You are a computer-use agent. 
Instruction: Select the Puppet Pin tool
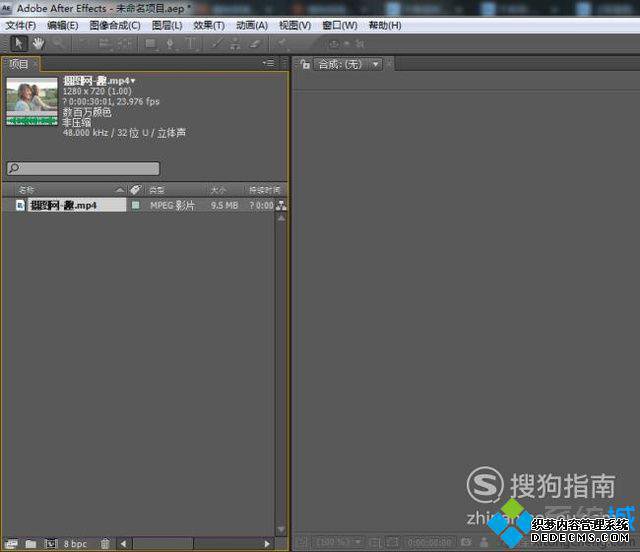[x=282, y=43]
